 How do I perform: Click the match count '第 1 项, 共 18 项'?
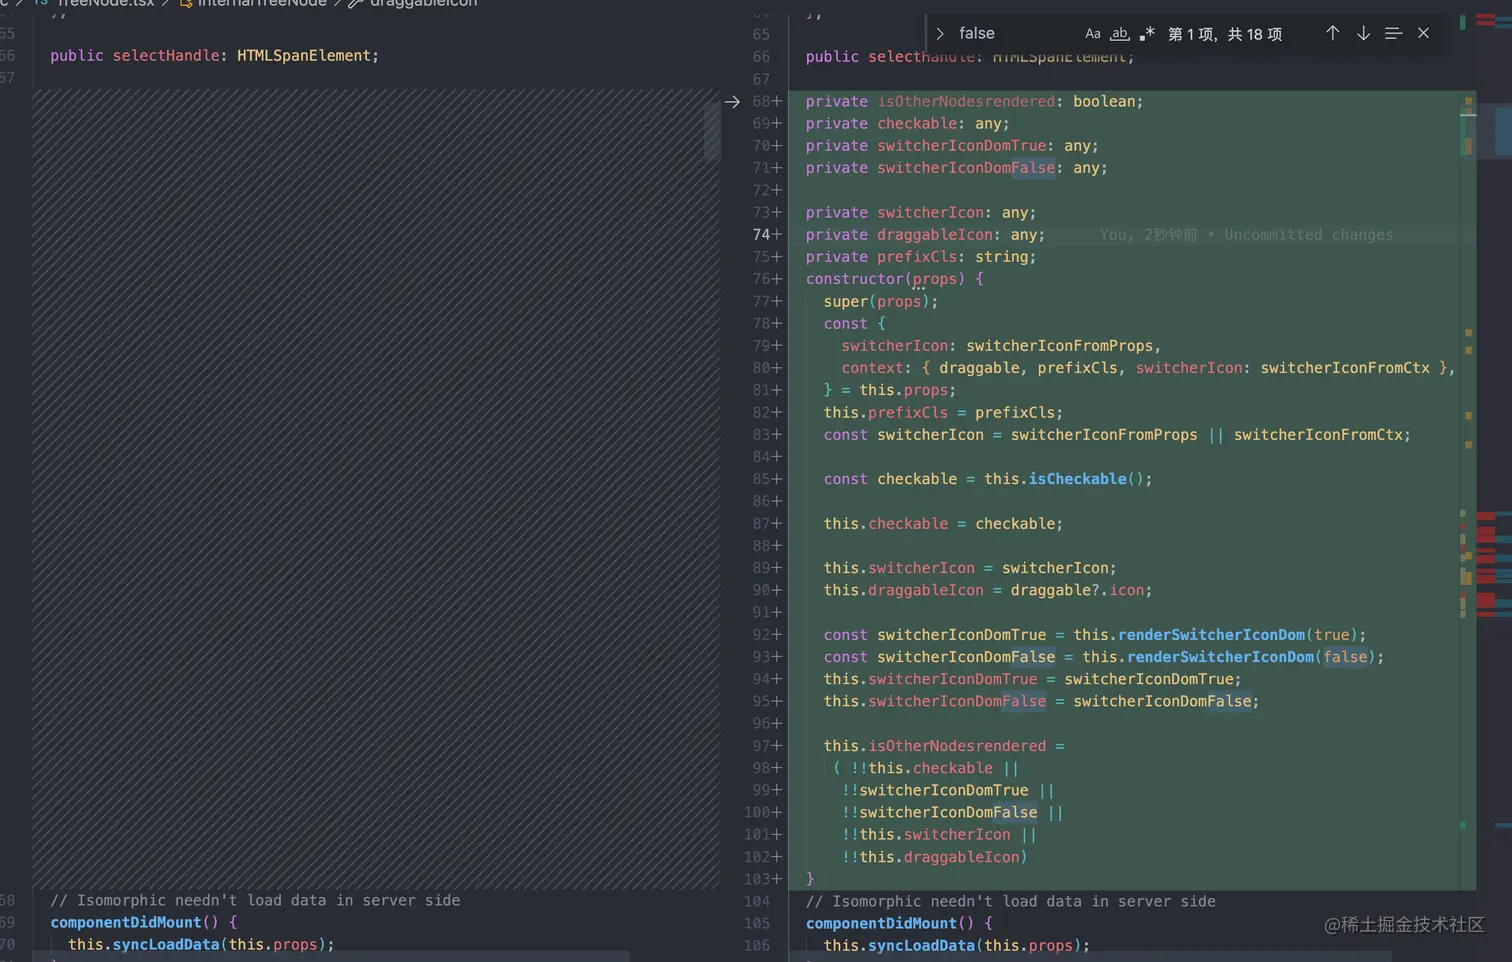point(1225,34)
